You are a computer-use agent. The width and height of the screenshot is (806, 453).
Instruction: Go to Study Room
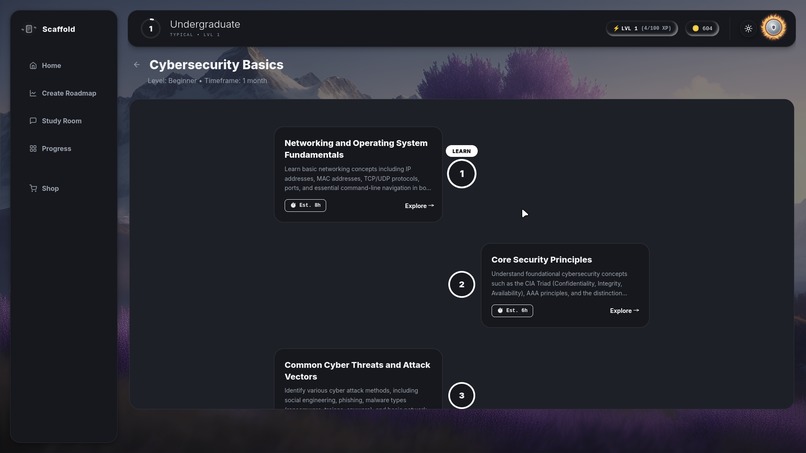coord(64,121)
